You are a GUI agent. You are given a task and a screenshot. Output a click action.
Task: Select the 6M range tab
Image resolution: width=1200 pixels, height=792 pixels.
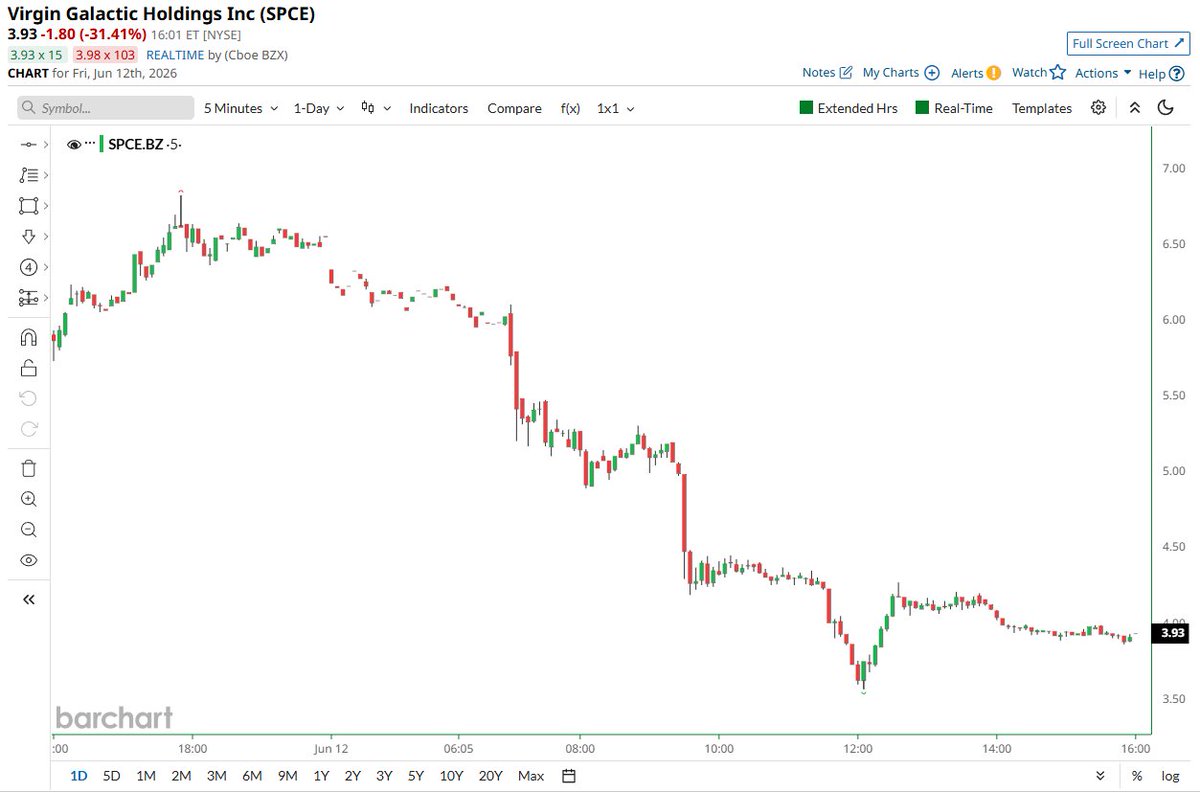coord(251,776)
